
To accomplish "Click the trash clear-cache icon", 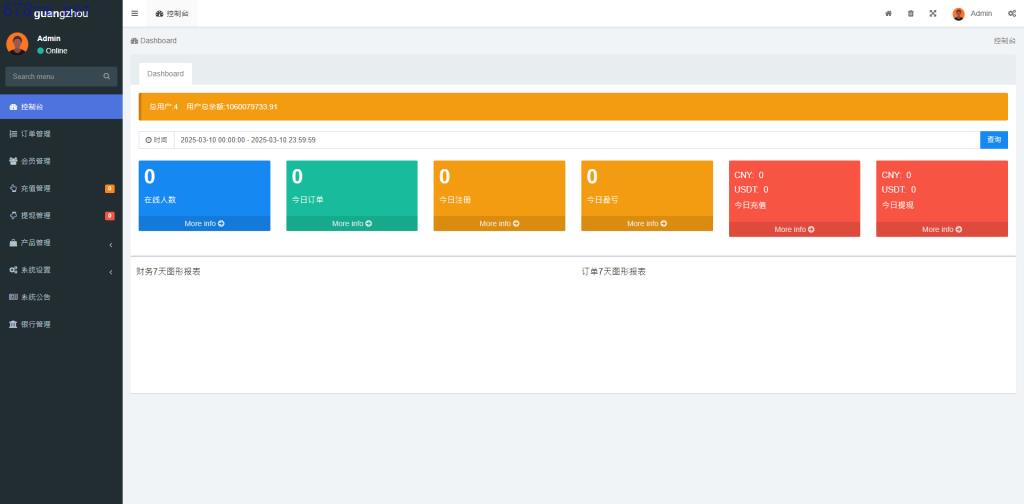I will point(910,13).
